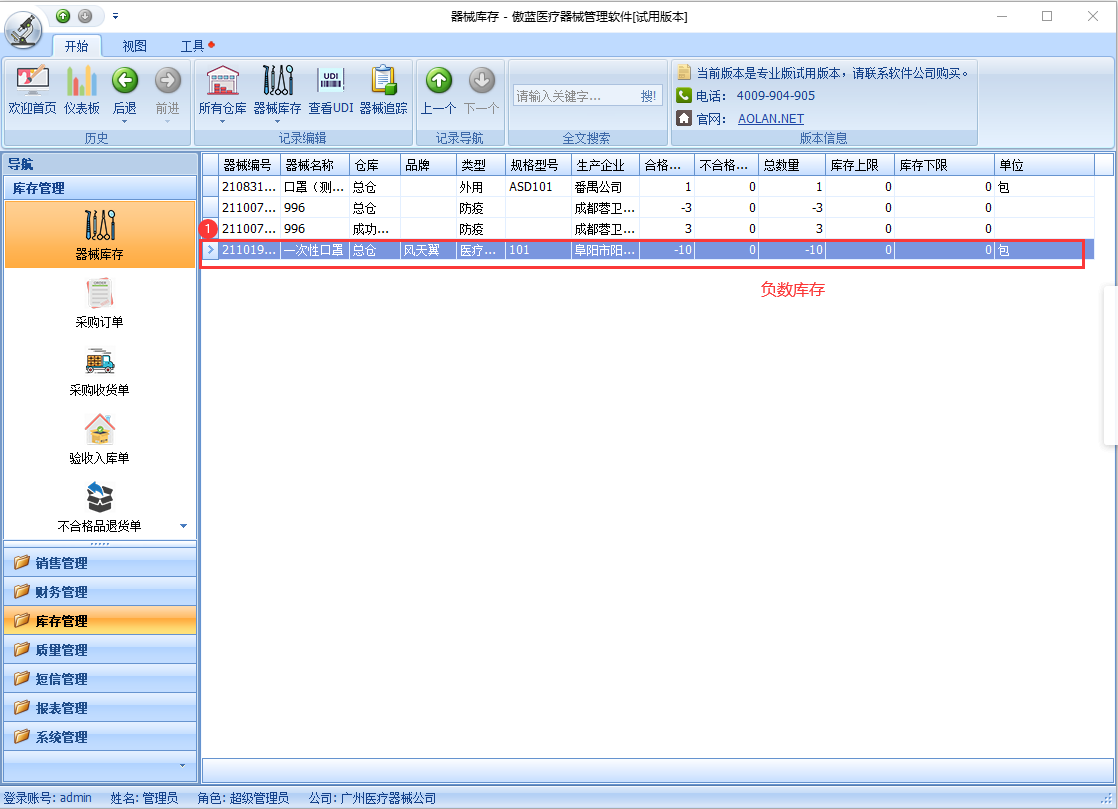This screenshot has width=1118, height=809.
Task: Sort by 生产企业 column header
Action: 605,165
